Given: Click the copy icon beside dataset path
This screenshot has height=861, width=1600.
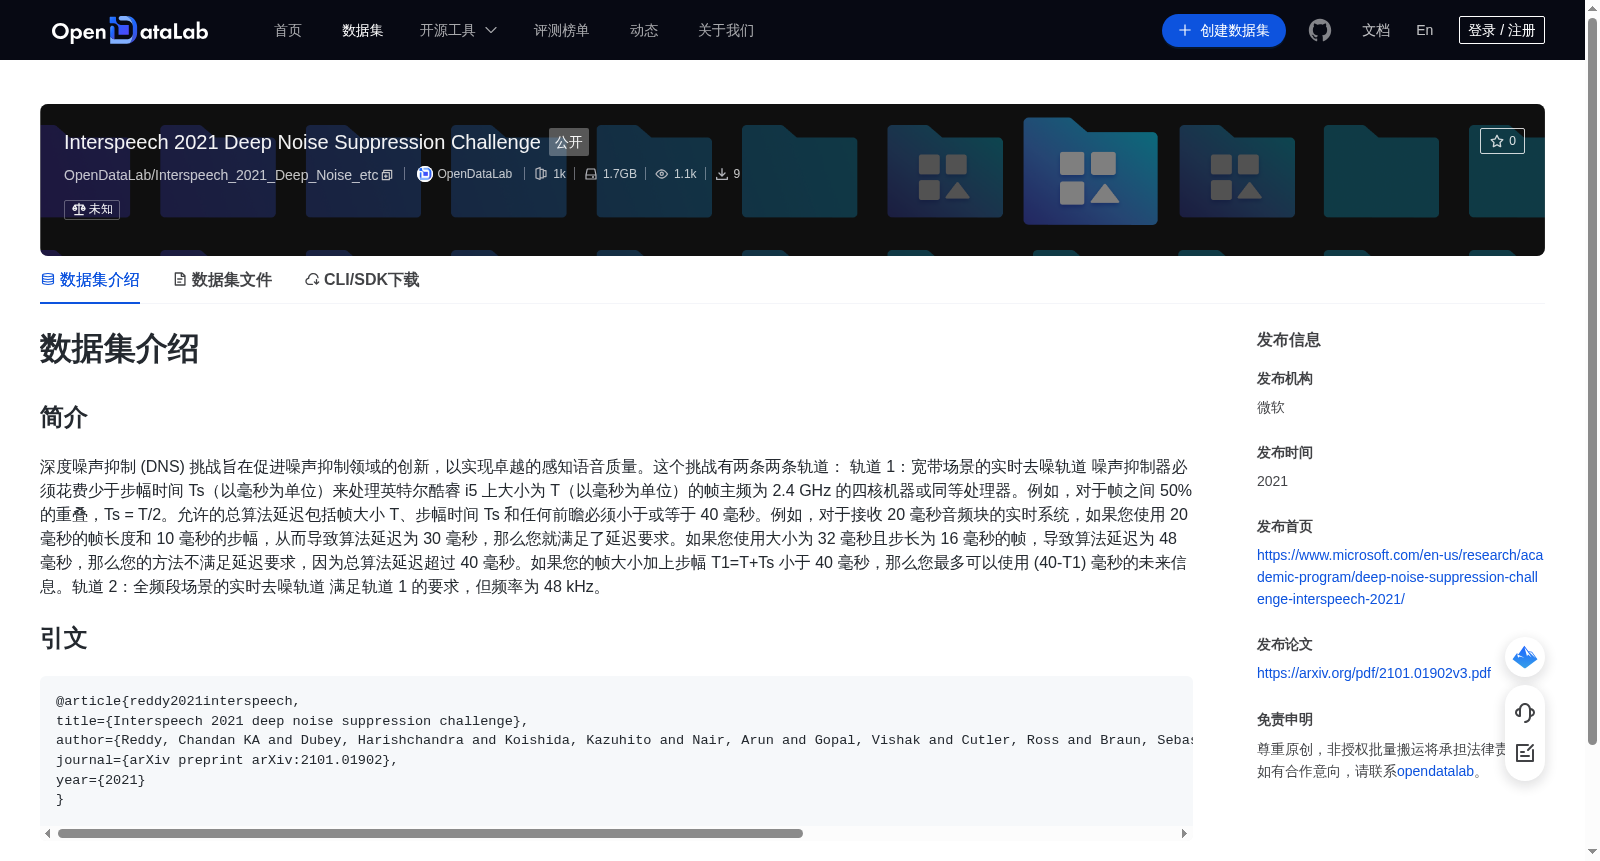Looking at the screenshot, I should tap(387, 175).
